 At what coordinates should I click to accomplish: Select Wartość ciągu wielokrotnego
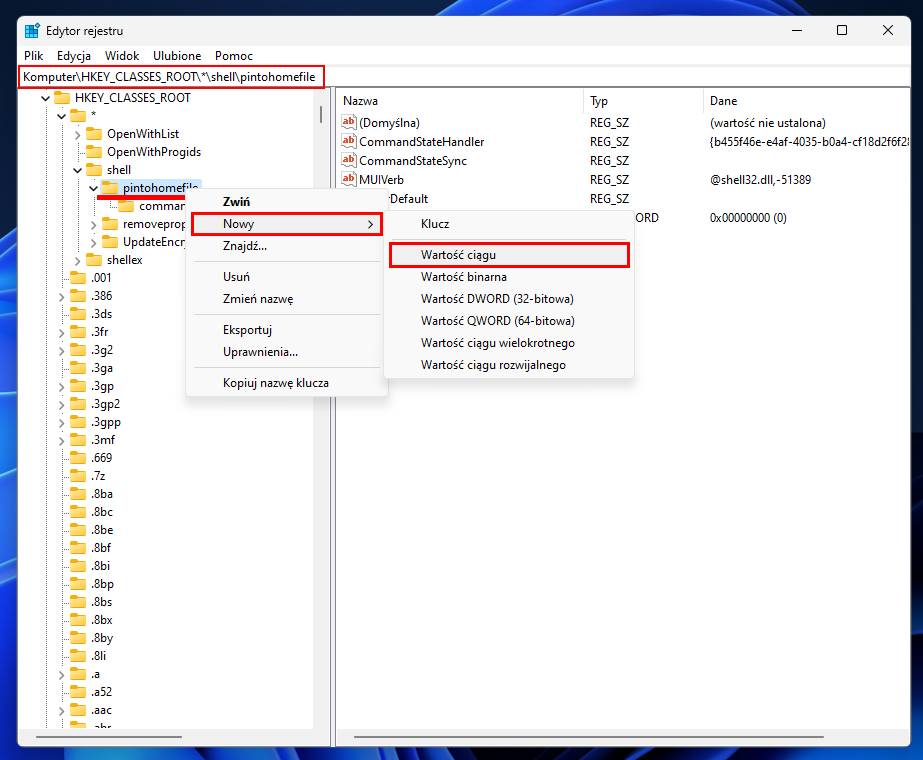click(x=509, y=343)
